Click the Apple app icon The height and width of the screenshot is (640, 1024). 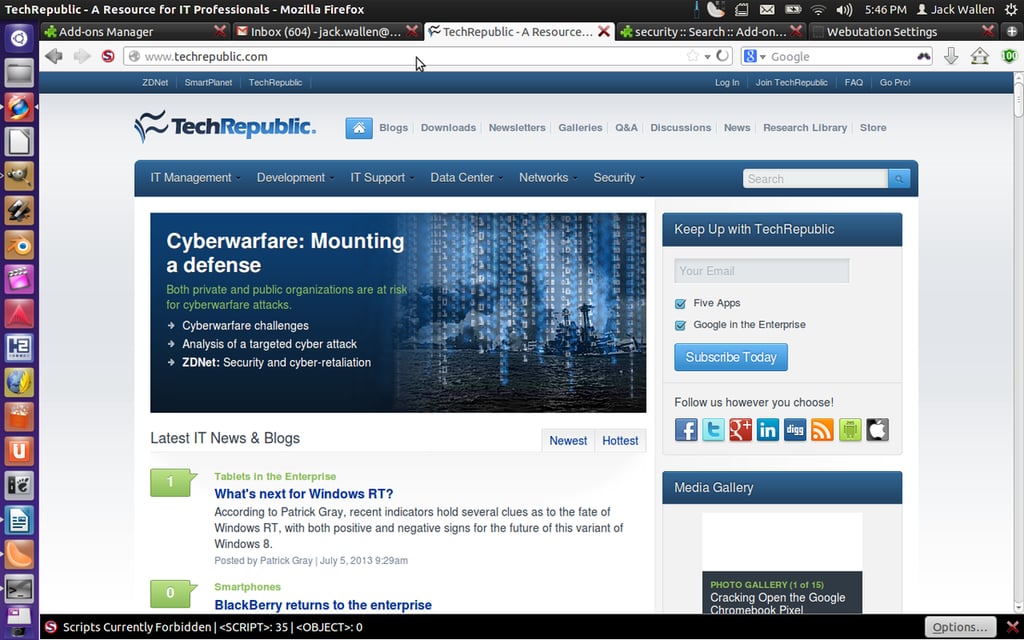click(878, 430)
